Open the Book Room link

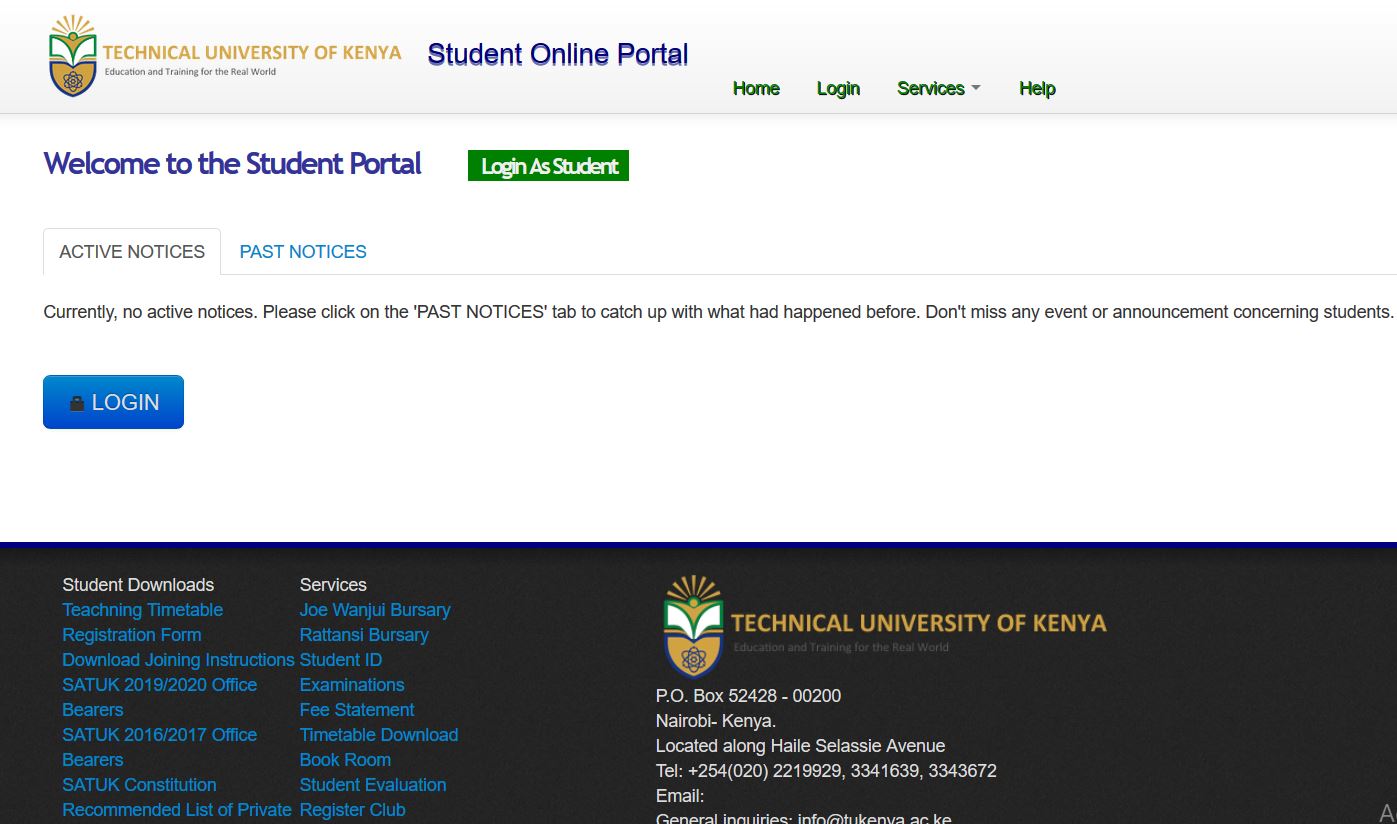(345, 760)
